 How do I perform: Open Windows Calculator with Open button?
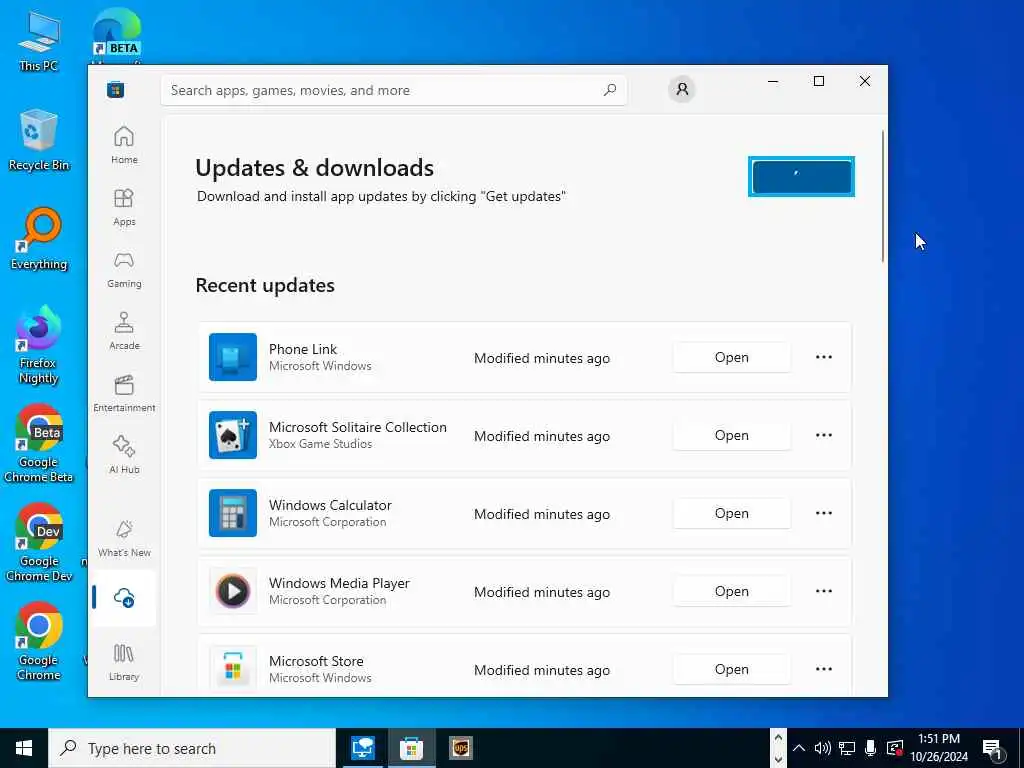(731, 513)
